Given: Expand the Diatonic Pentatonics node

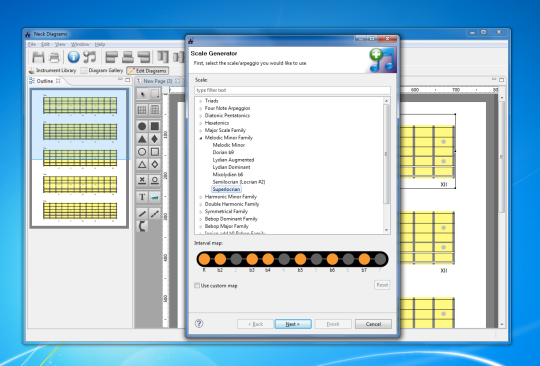Looking at the screenshot, I should click(x=200, y=116).
